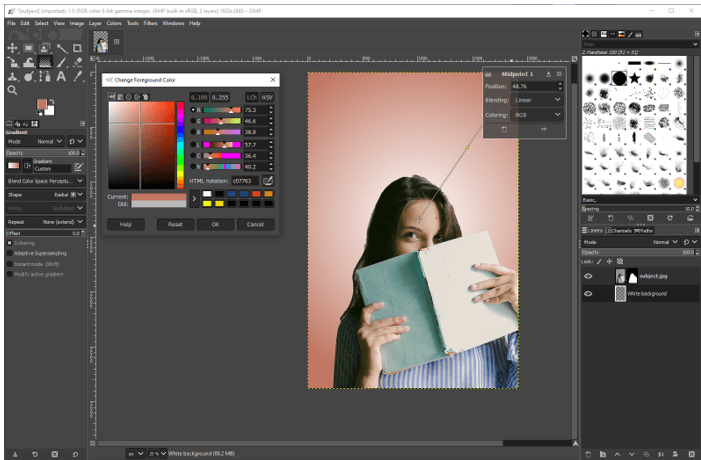
Task: Click the foreground color swatch in toolbox
Action: click(x=42, y=104)
